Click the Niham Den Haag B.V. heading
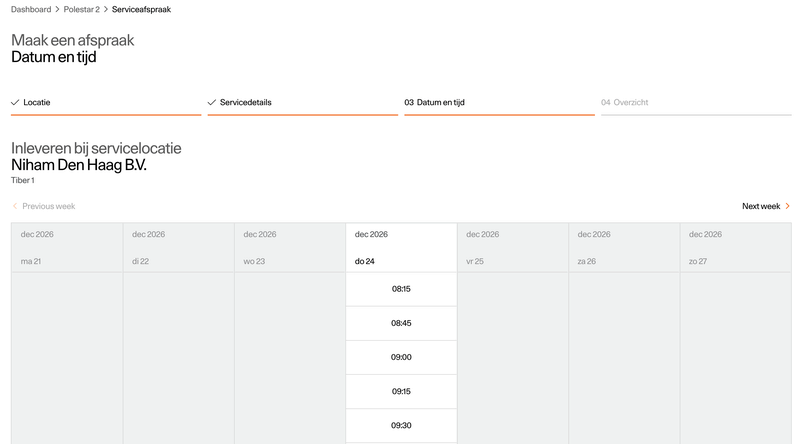The image size is (800, 444). (79, 165)
